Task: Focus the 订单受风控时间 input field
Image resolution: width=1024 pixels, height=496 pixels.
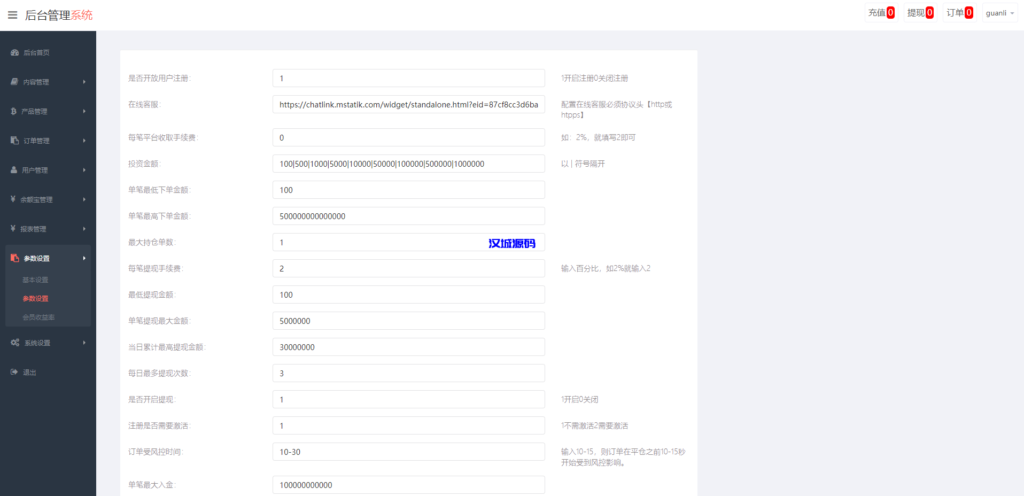Action: coord(408,452)
